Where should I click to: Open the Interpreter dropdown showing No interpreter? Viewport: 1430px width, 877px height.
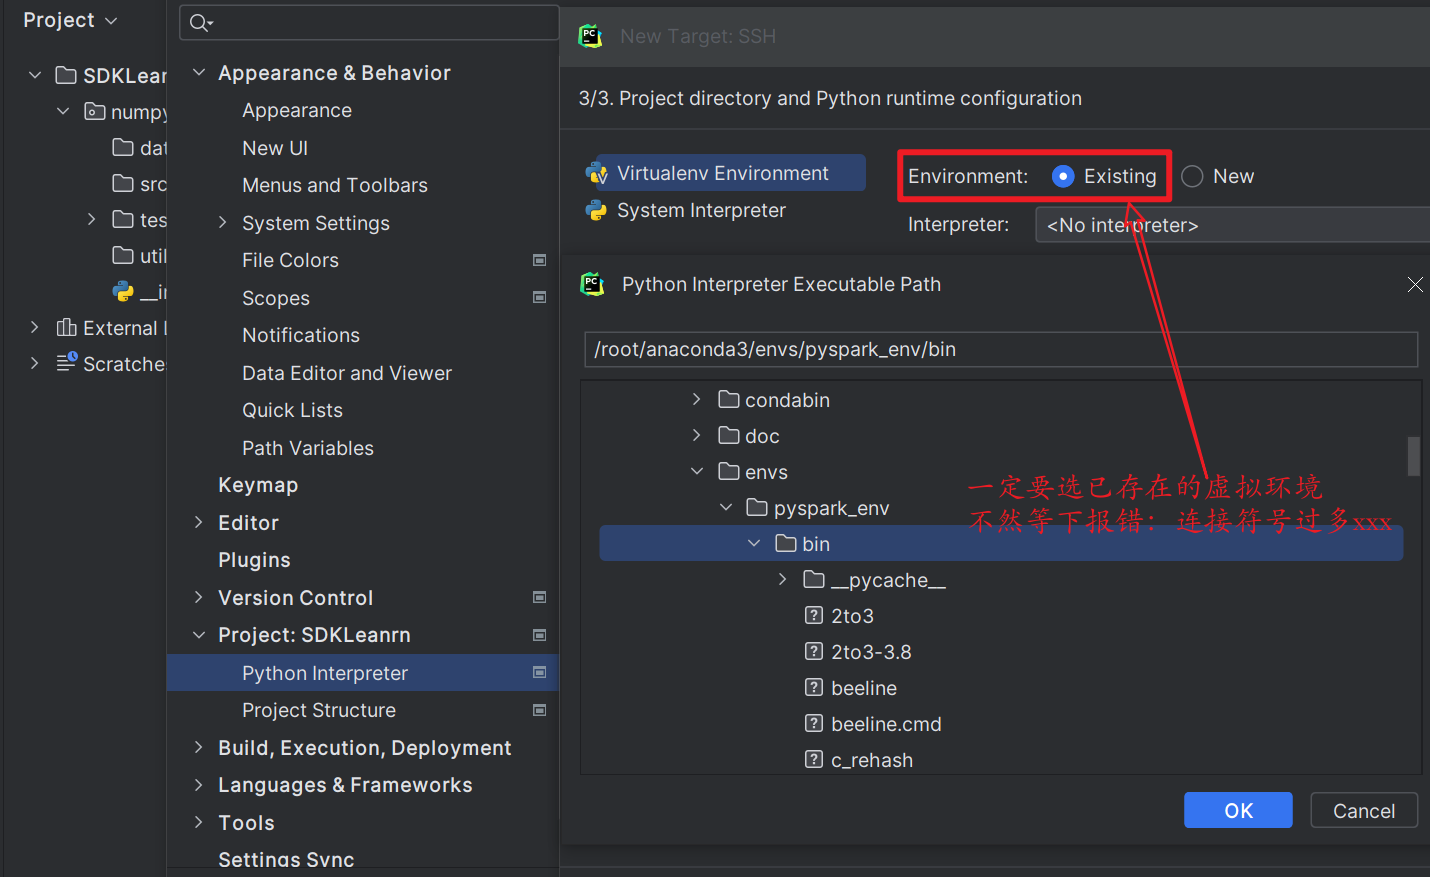[x=1232, y=225]
